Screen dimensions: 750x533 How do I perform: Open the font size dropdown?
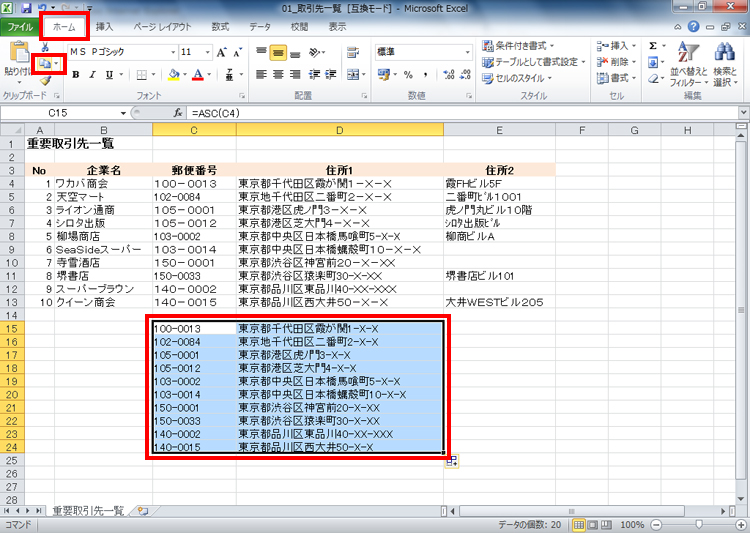208,52
